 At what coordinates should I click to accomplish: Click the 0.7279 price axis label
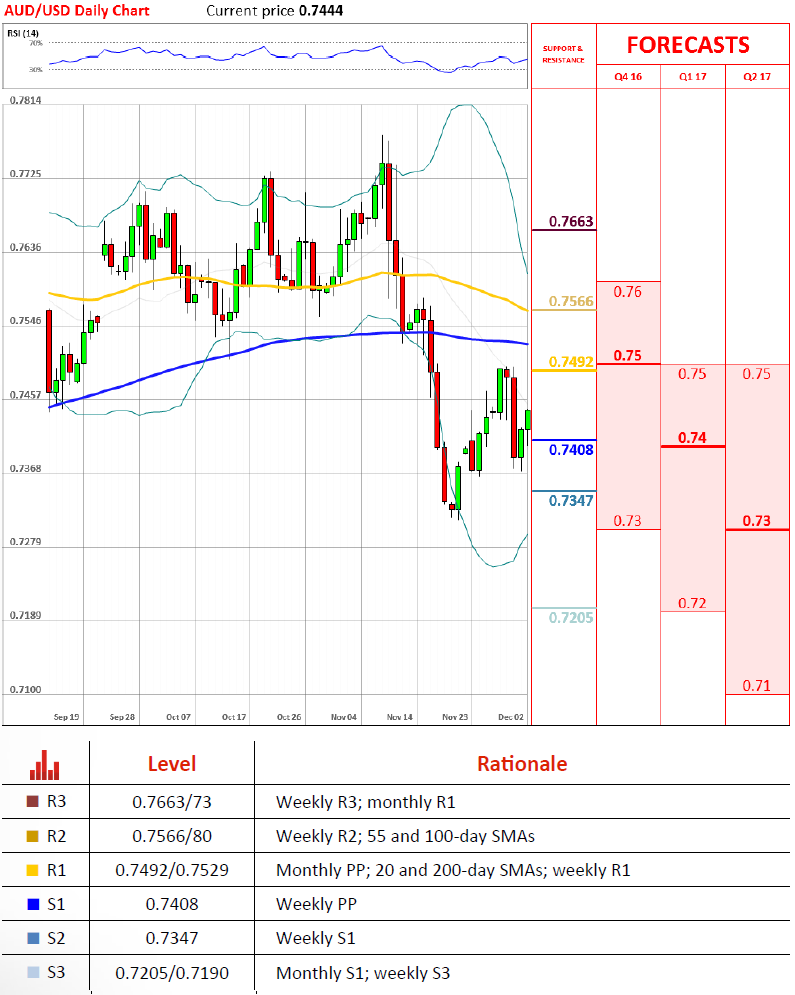pos(25,542)
